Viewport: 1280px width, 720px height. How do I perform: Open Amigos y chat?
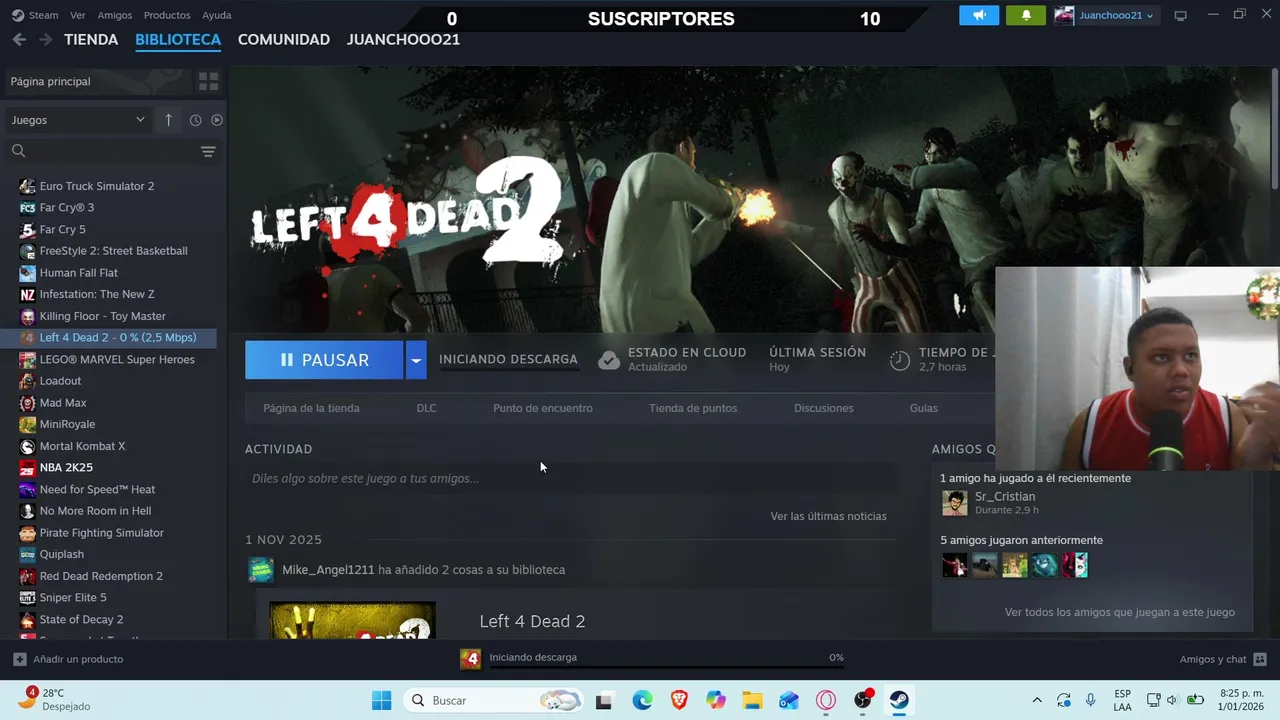[x=1223, y=659]
